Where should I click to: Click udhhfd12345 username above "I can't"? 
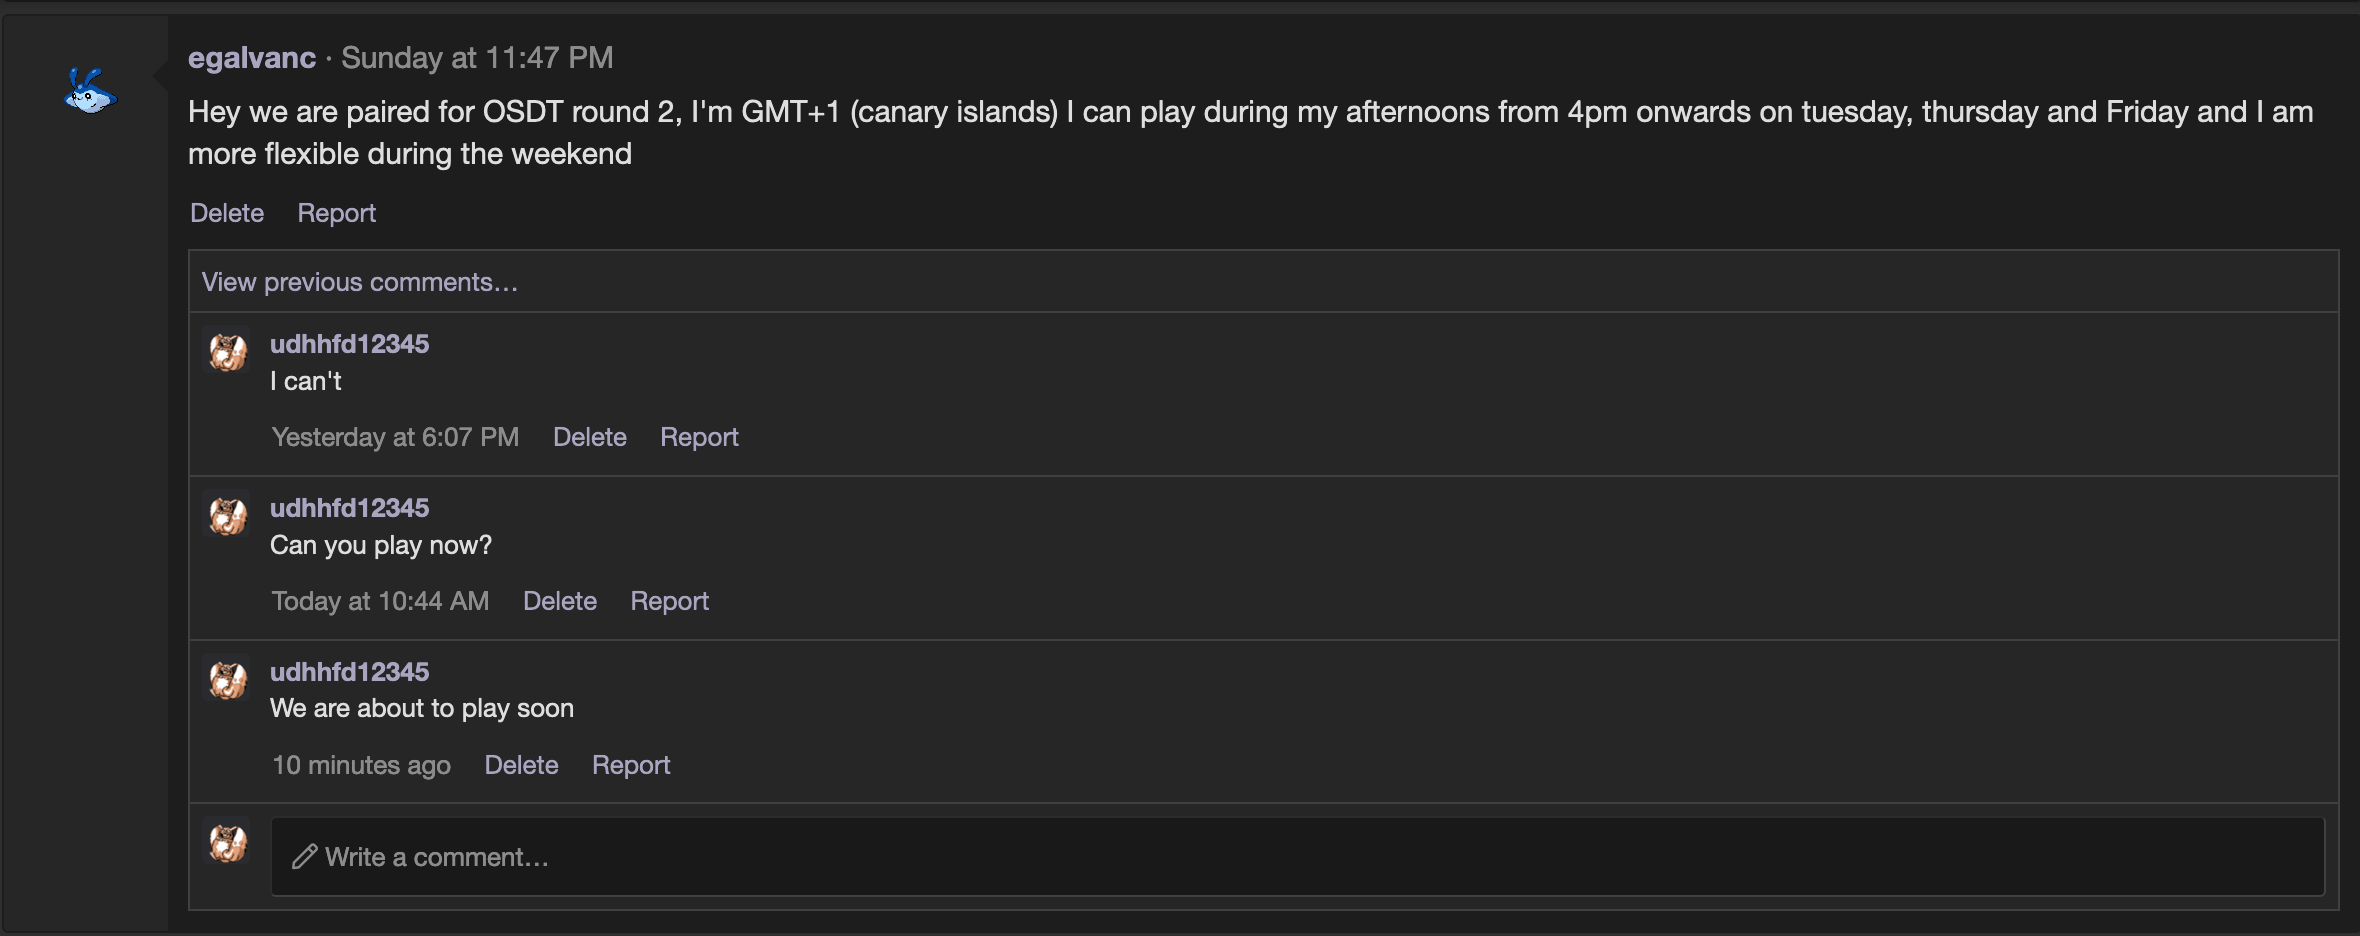349,344
